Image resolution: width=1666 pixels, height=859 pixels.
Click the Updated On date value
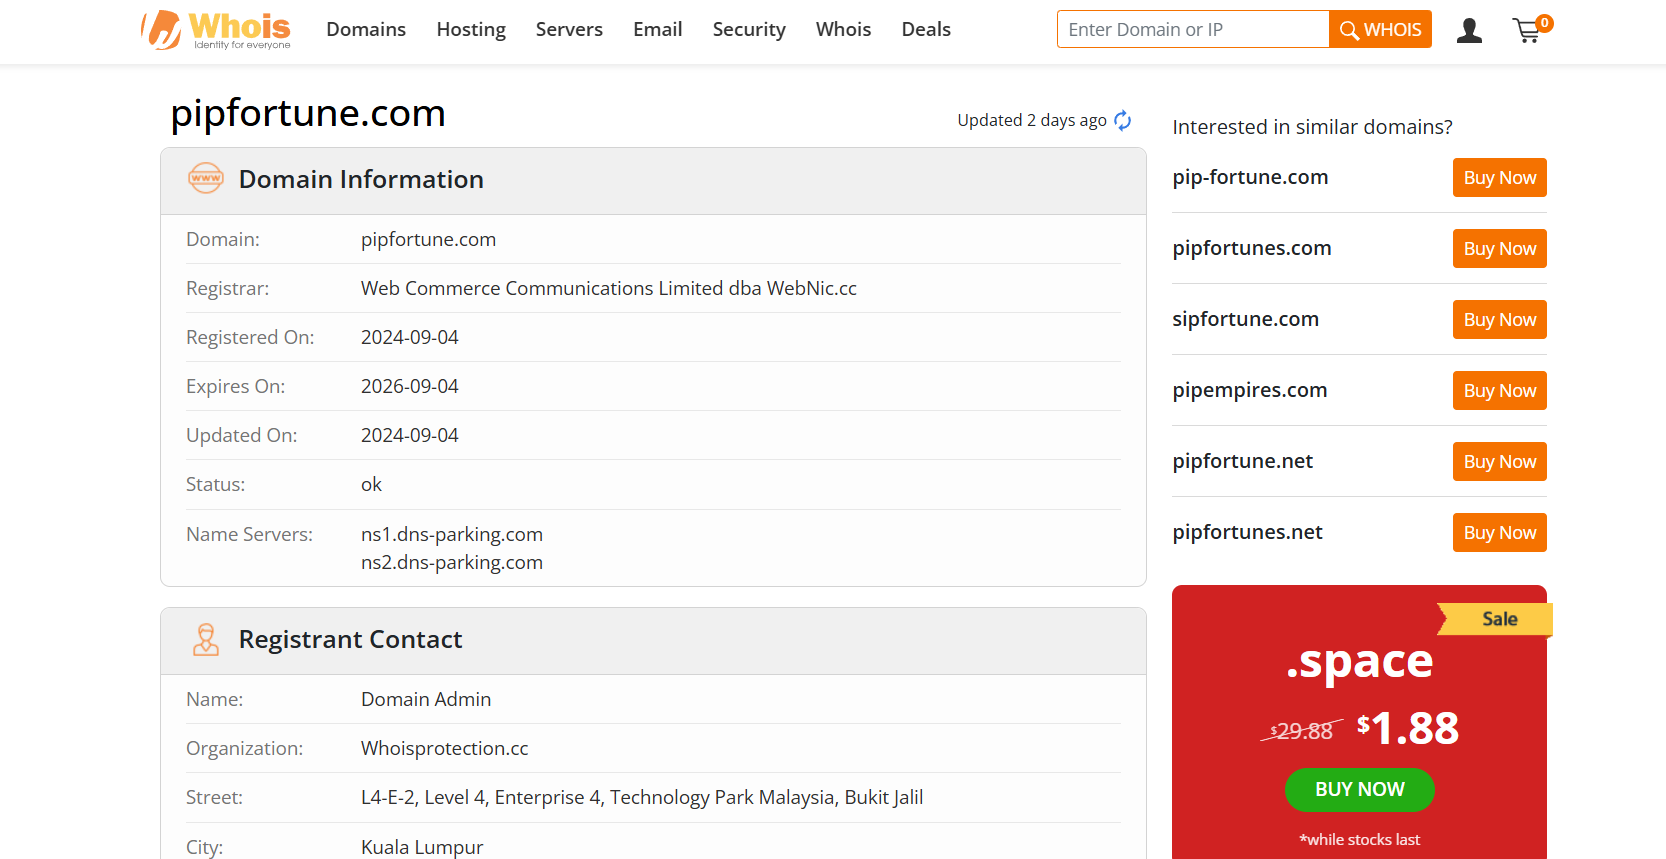click(410, 435)
